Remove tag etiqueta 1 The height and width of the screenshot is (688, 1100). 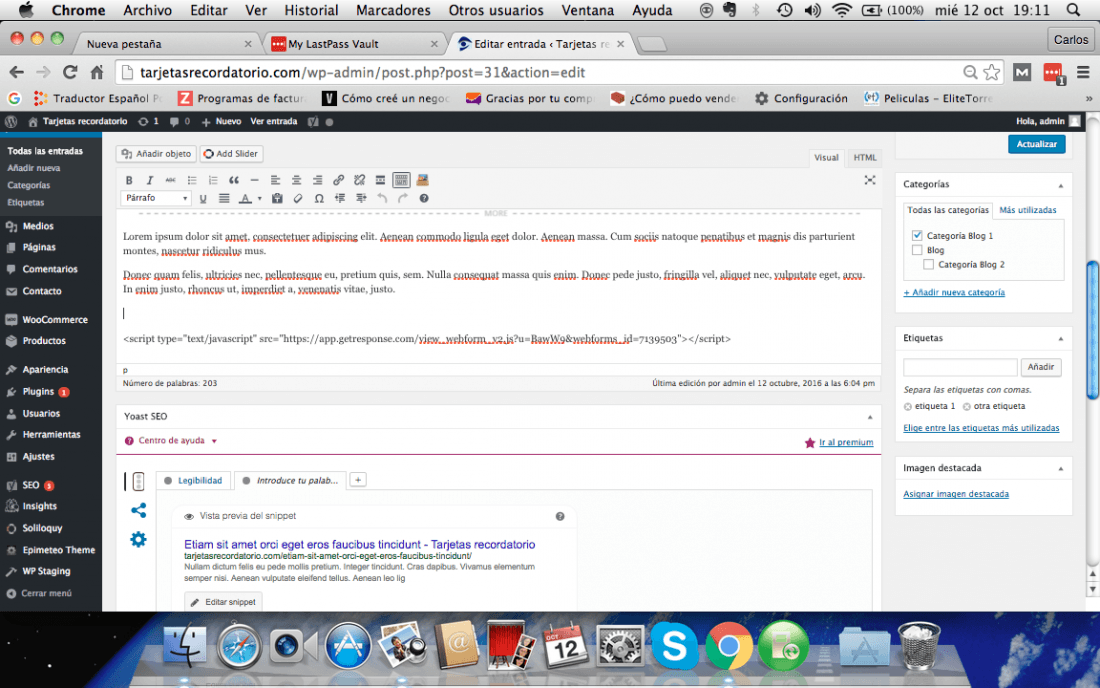coord(908,407)
